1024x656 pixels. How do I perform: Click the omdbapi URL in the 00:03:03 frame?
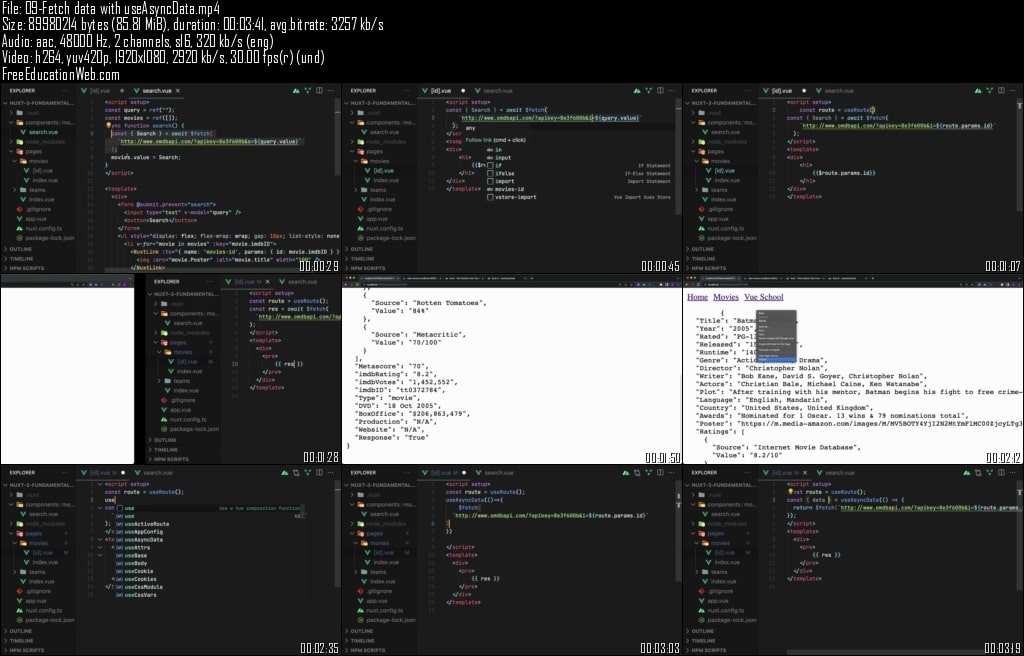point(550,516)
